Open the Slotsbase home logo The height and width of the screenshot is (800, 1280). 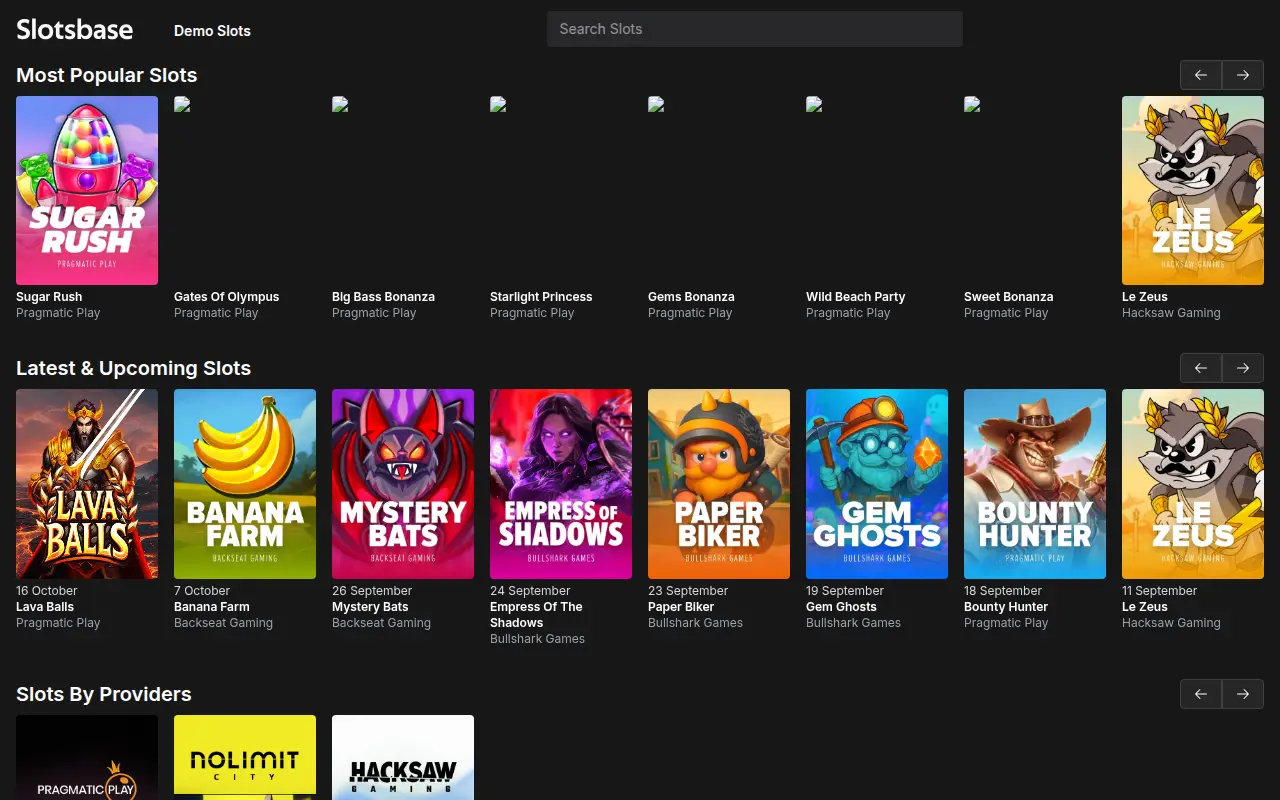click(x=75, y=29)
